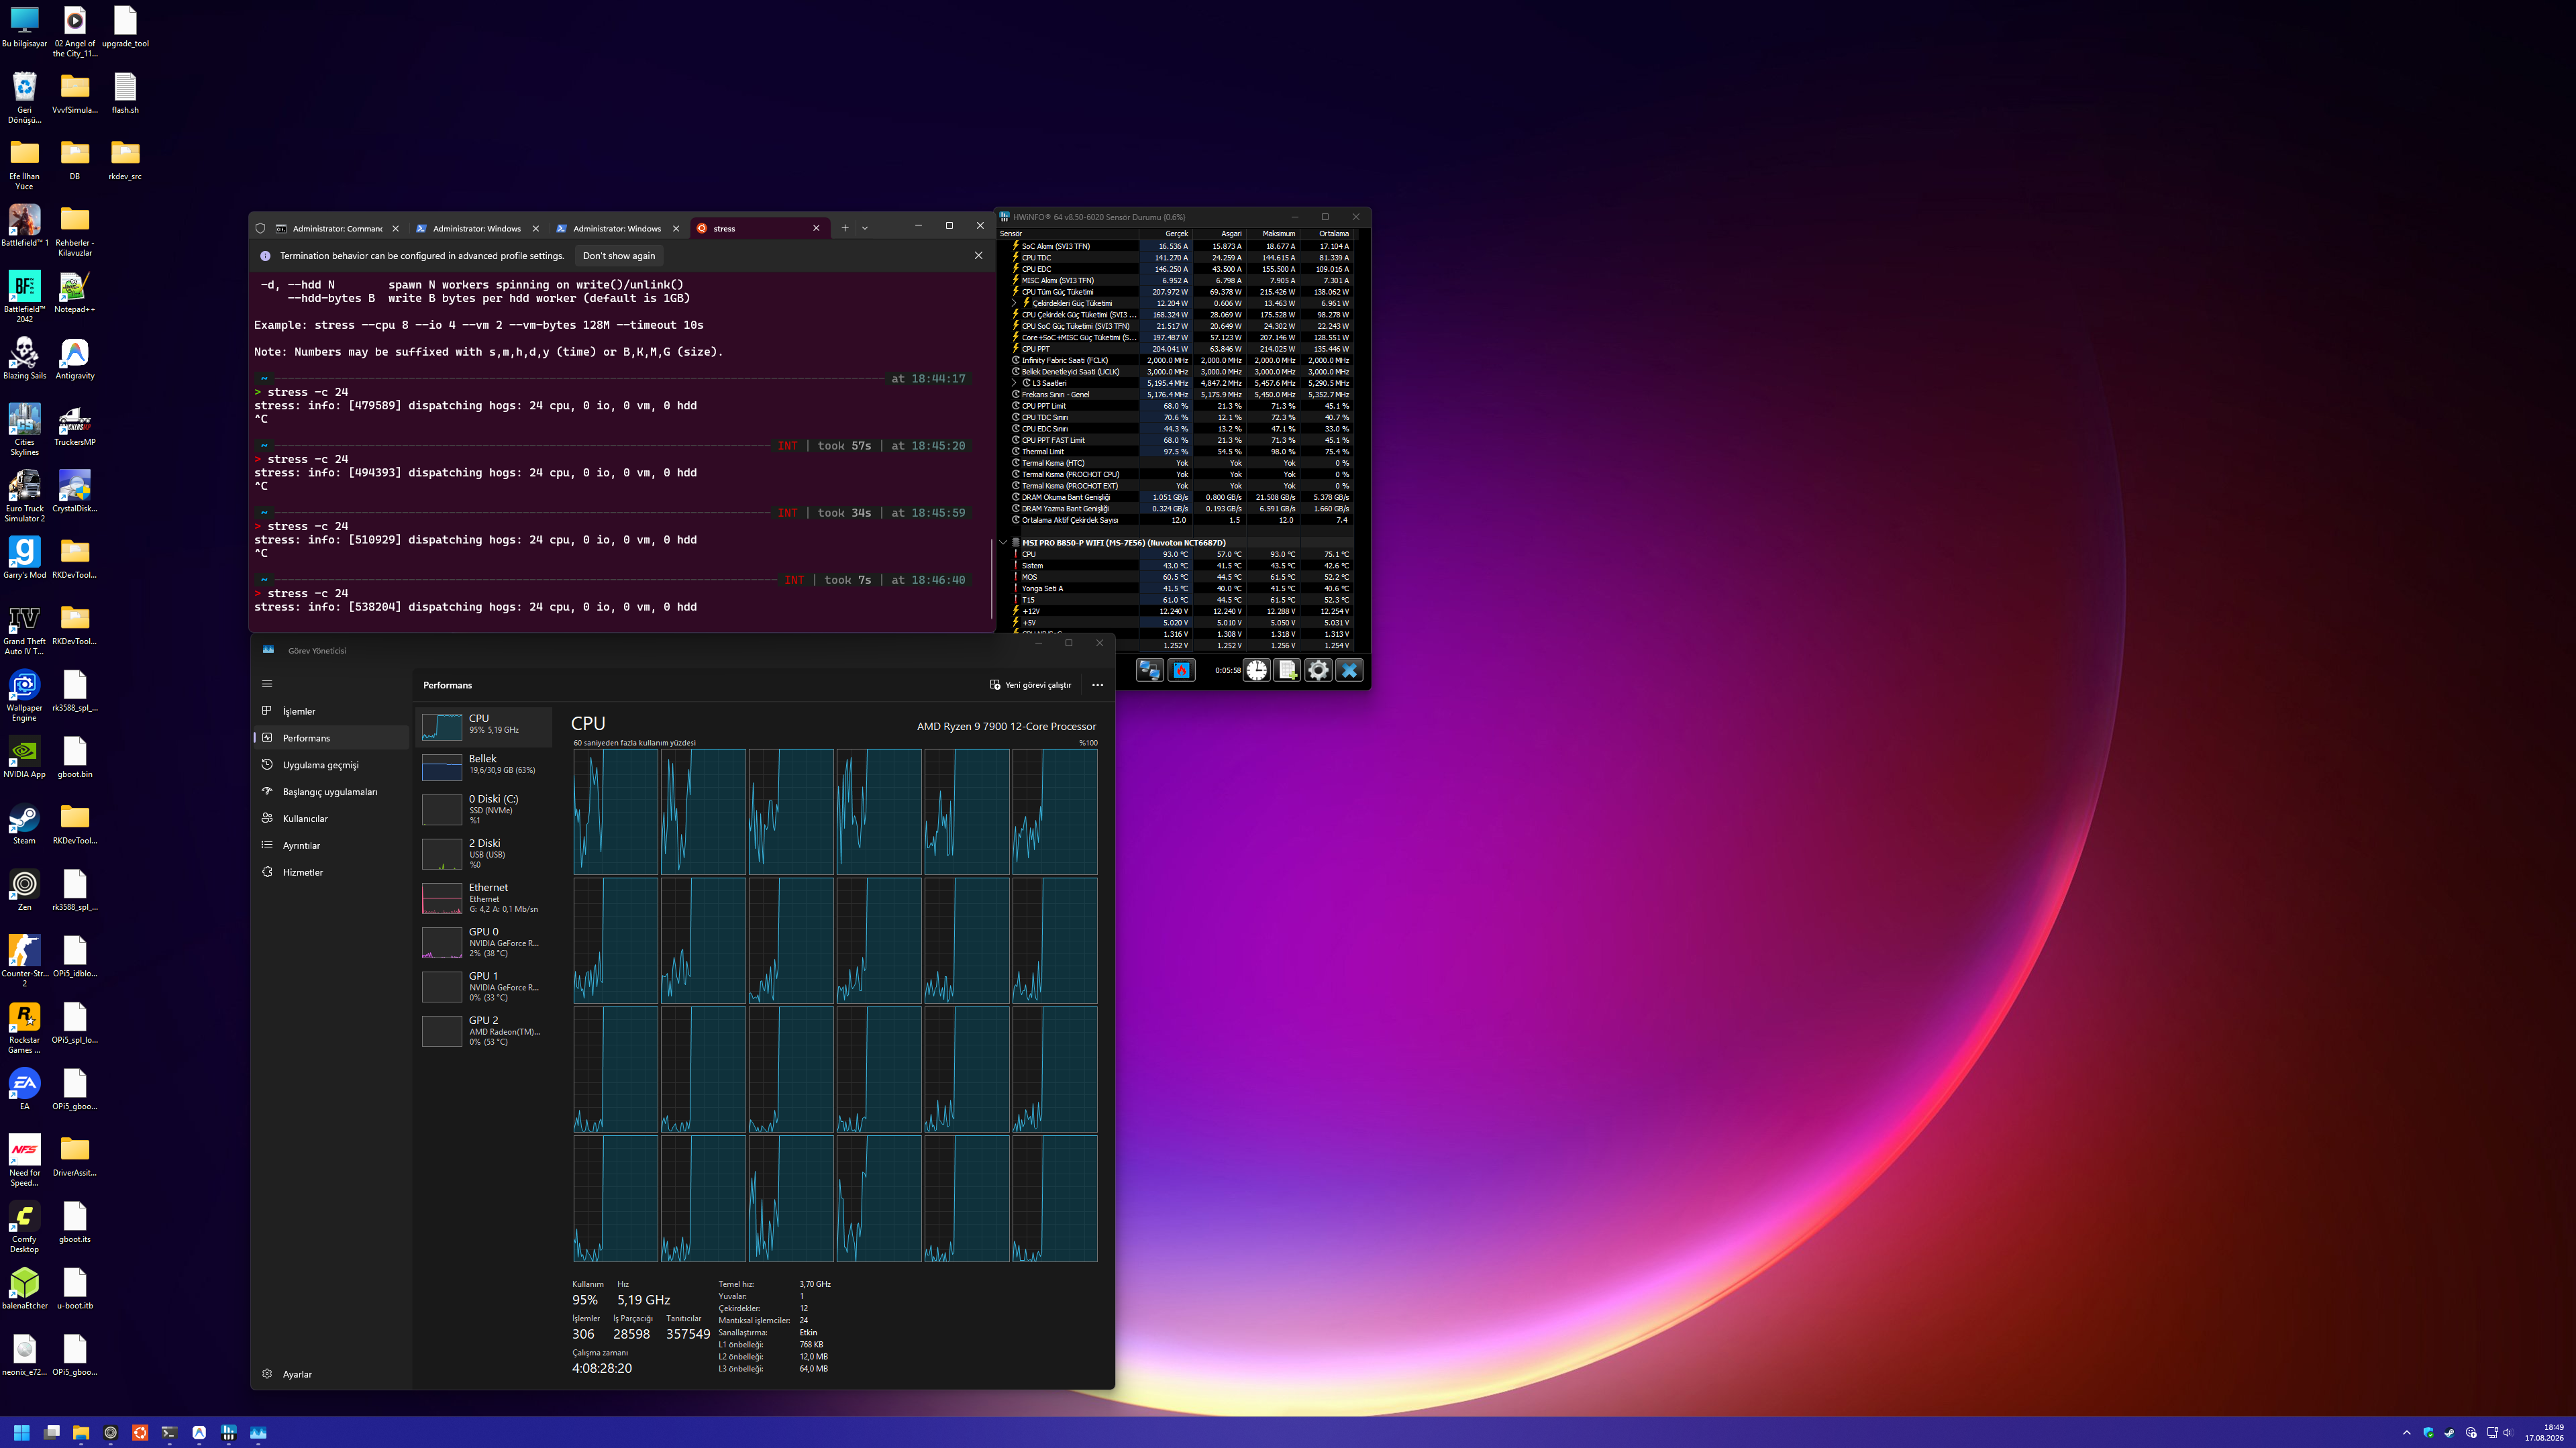Select GPU 1 performance entry

pyautogui.click(x=484, y=986)
